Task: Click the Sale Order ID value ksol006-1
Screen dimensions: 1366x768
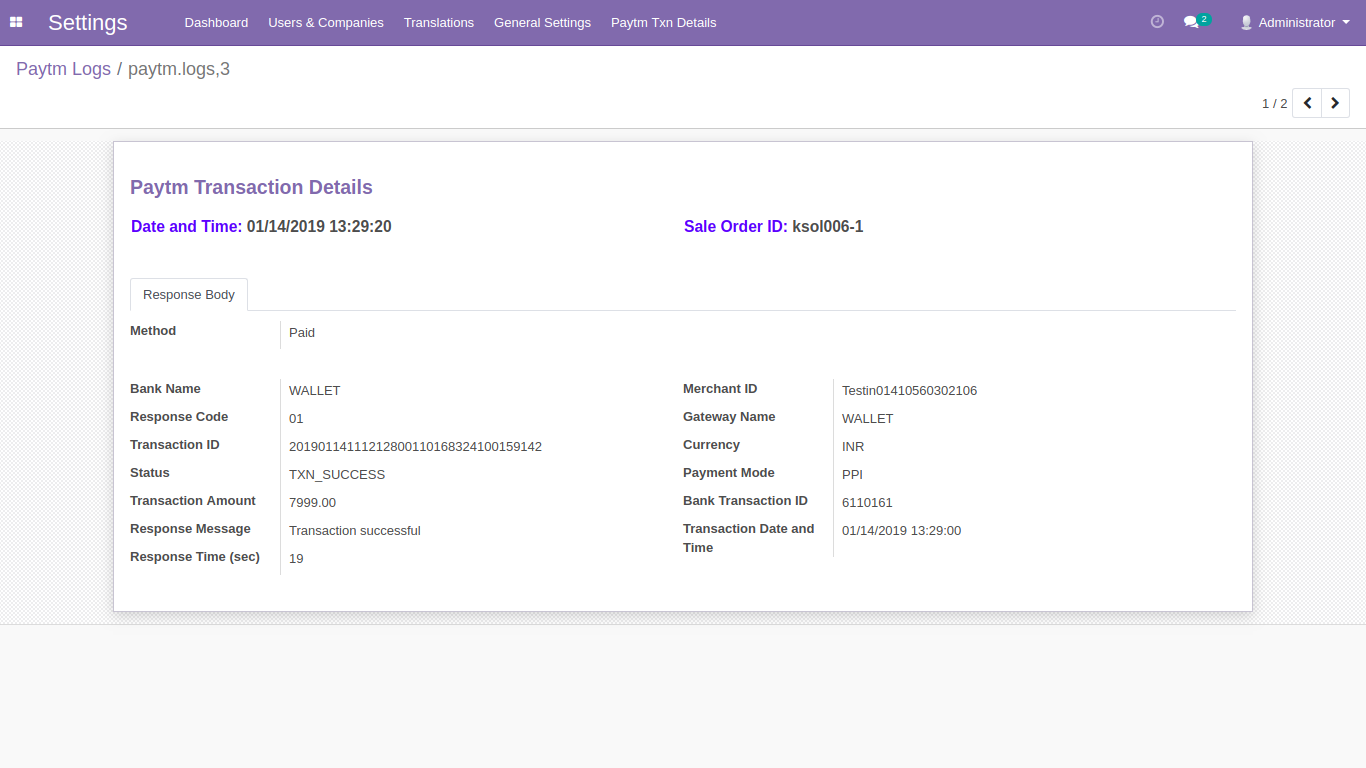Action: tap(827, 227)
